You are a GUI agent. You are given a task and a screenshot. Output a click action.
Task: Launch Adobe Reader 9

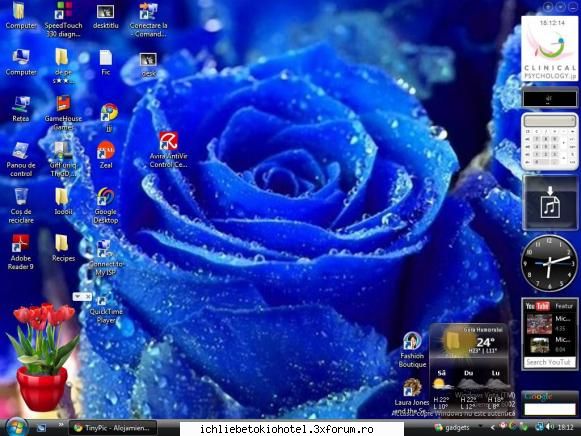(x=20, y=252)
